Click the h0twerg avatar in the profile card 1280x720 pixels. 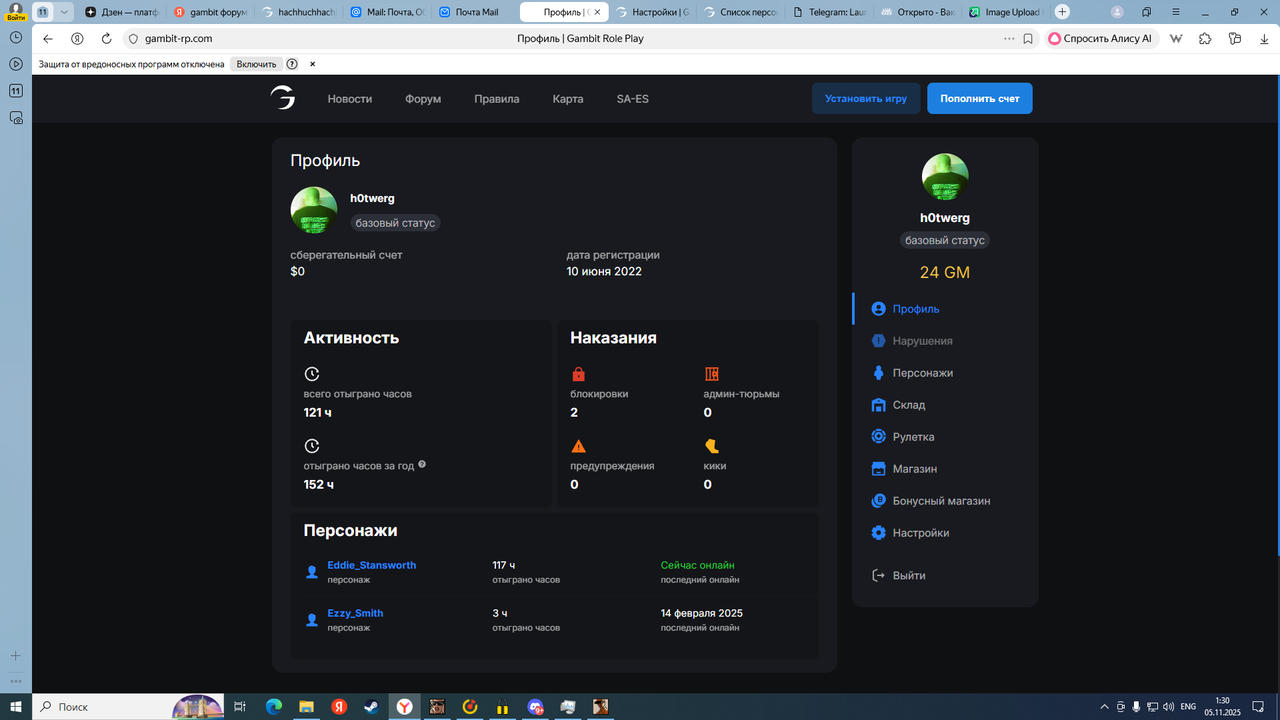313,209
